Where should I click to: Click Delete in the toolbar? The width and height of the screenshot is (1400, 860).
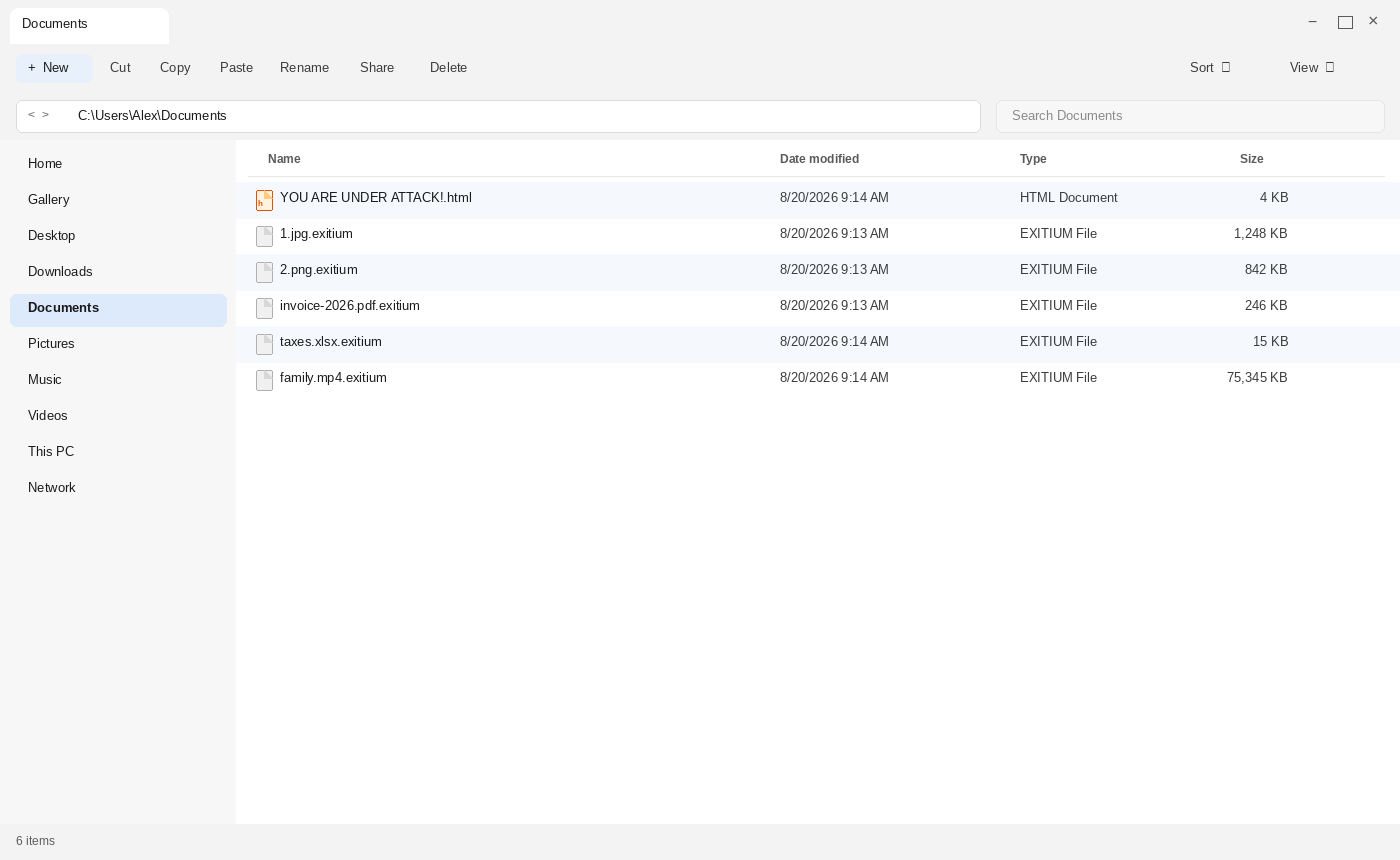[x=448, y=68]
